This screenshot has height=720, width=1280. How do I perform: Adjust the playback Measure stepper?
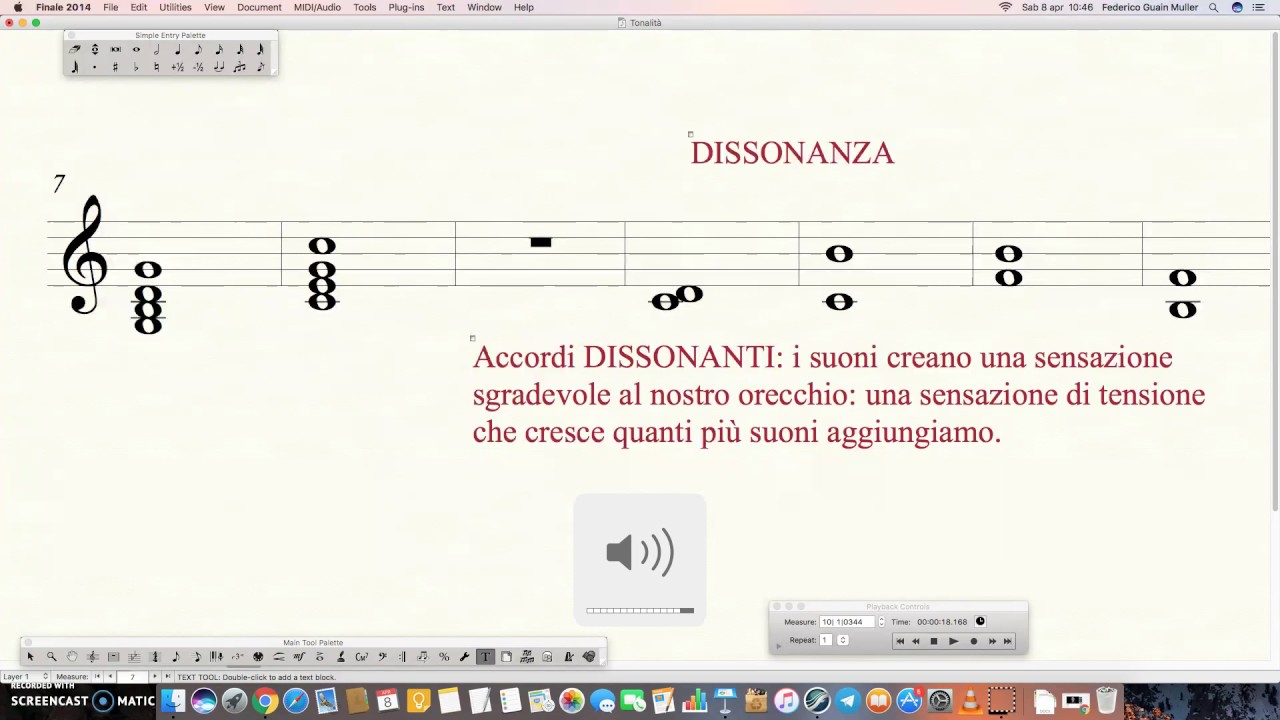point(881,622)
